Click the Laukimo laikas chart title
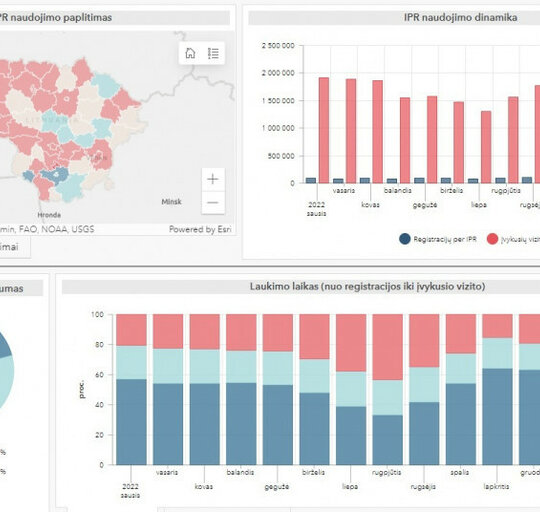The width and height of the screenshot is (540, 512). pos(367,286)
